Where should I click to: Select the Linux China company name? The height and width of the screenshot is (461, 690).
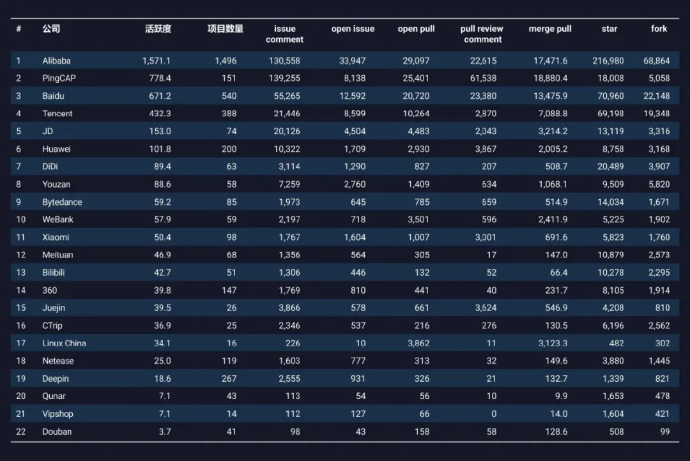pyautogui.click(x=64, y=343)
